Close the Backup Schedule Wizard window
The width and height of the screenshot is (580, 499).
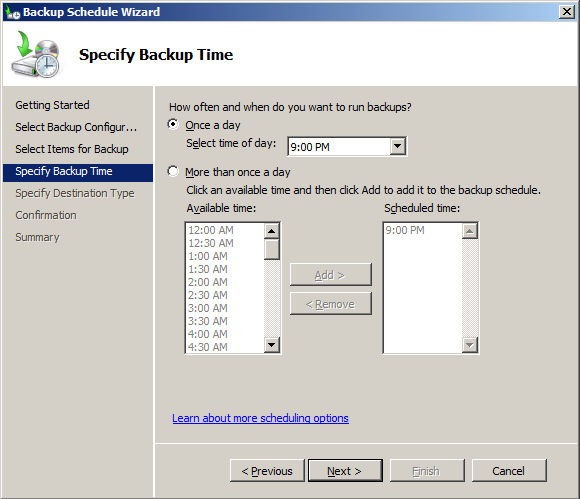pyautogui.click(x=567, y=12)
